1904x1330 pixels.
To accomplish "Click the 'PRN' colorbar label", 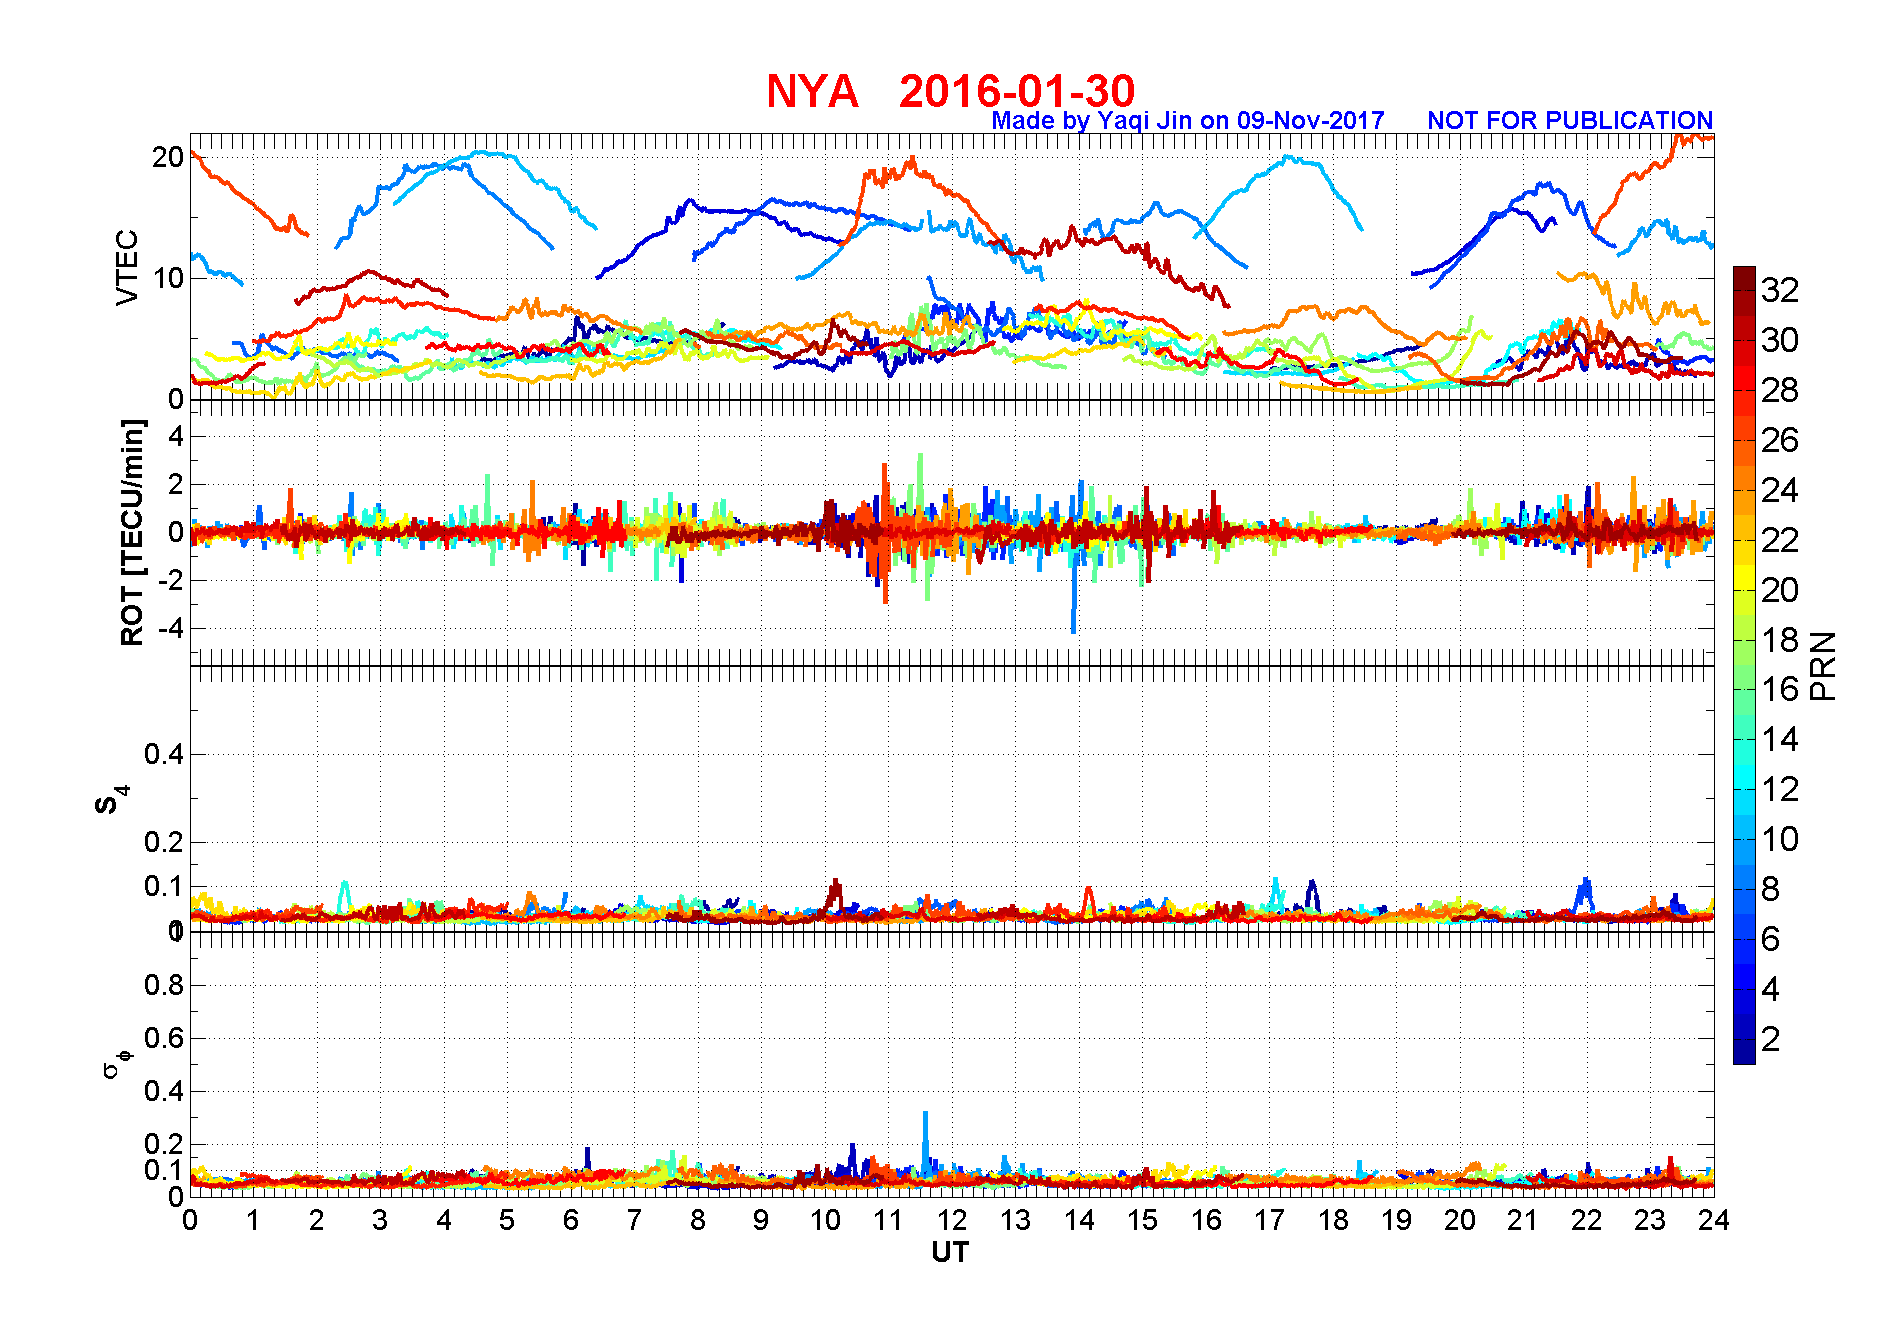I will [x=1823, y=665].
